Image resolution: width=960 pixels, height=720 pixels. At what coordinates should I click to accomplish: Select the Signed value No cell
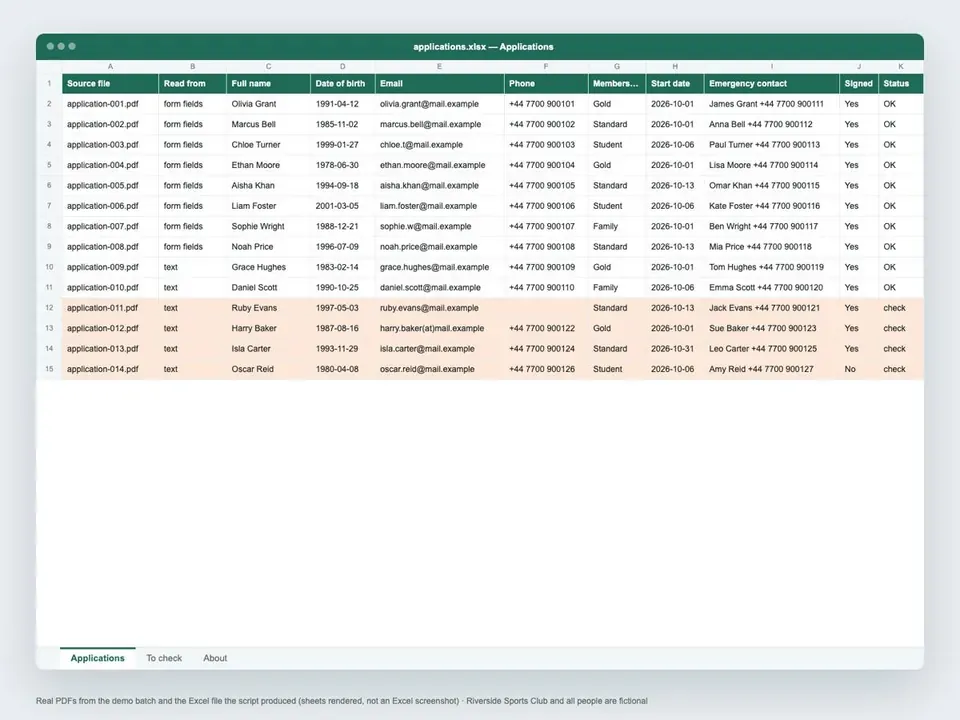point(859,369)
